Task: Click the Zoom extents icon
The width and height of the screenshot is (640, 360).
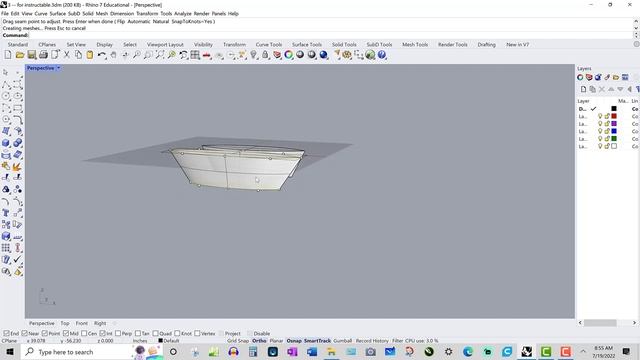Action: click(x=160, y=55)
